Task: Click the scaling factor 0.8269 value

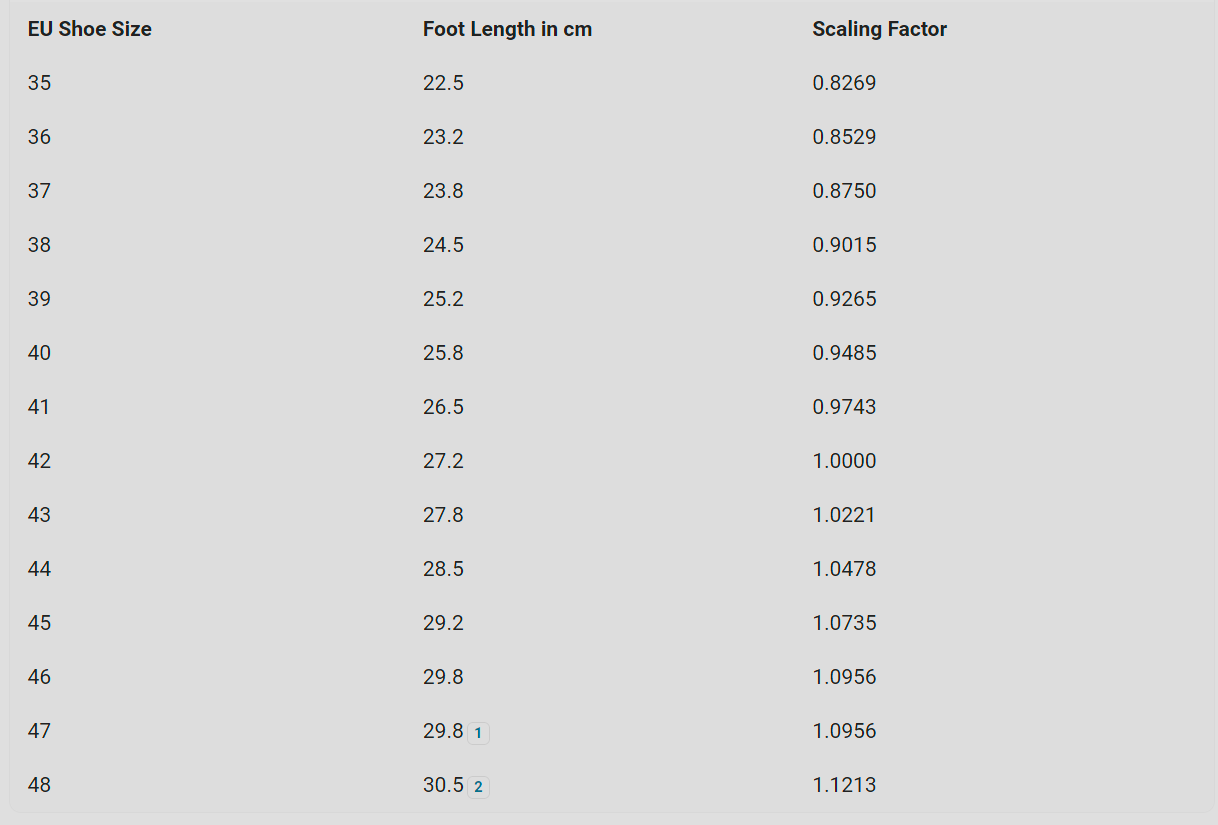Action: (844, 83)
